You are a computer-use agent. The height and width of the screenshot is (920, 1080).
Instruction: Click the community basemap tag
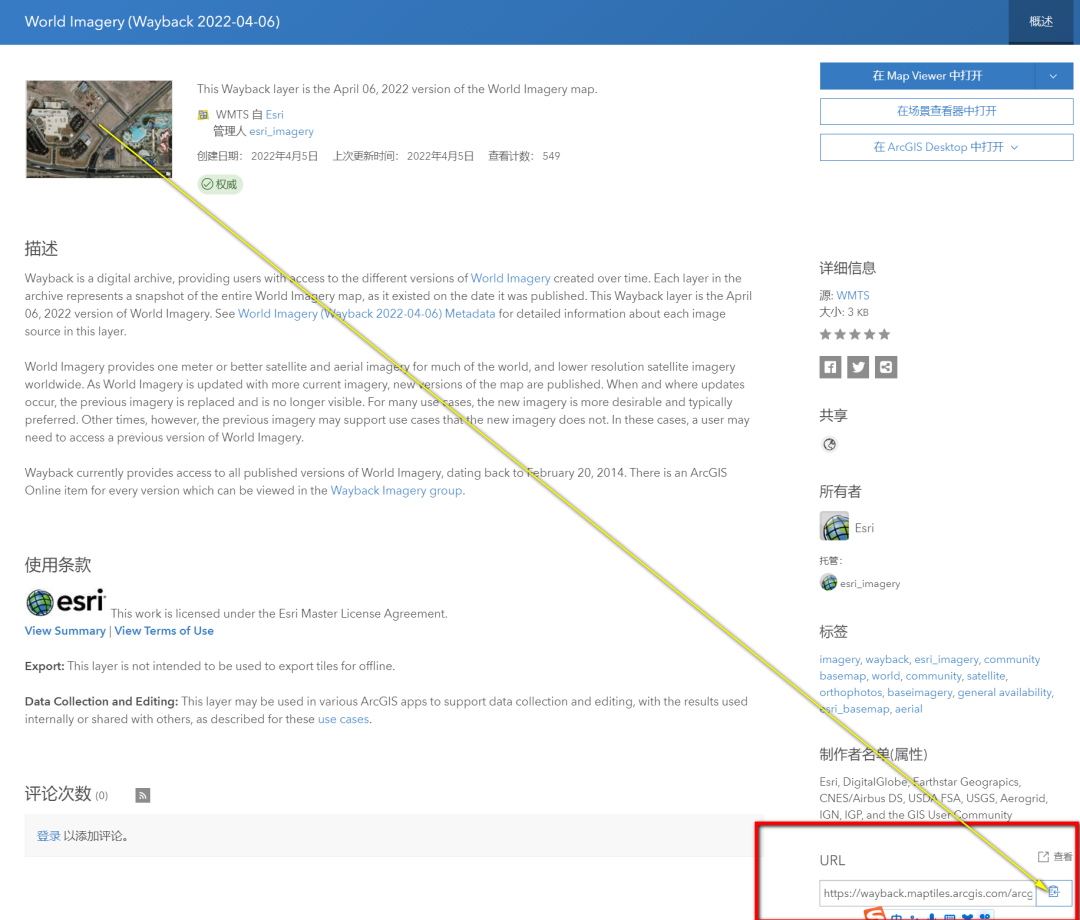point(930,668)
